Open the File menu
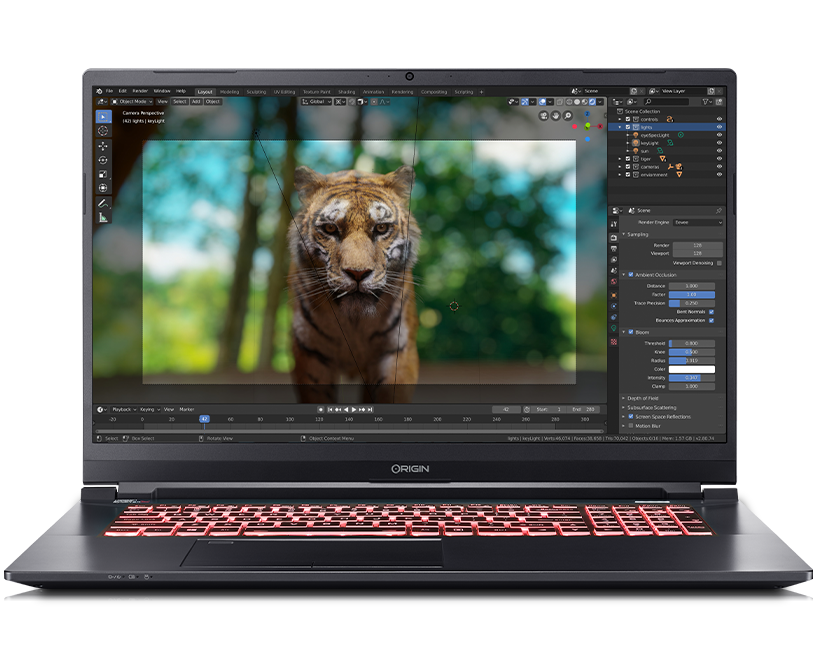Viewport: 819px width, 650px height. tap(110, 91)
